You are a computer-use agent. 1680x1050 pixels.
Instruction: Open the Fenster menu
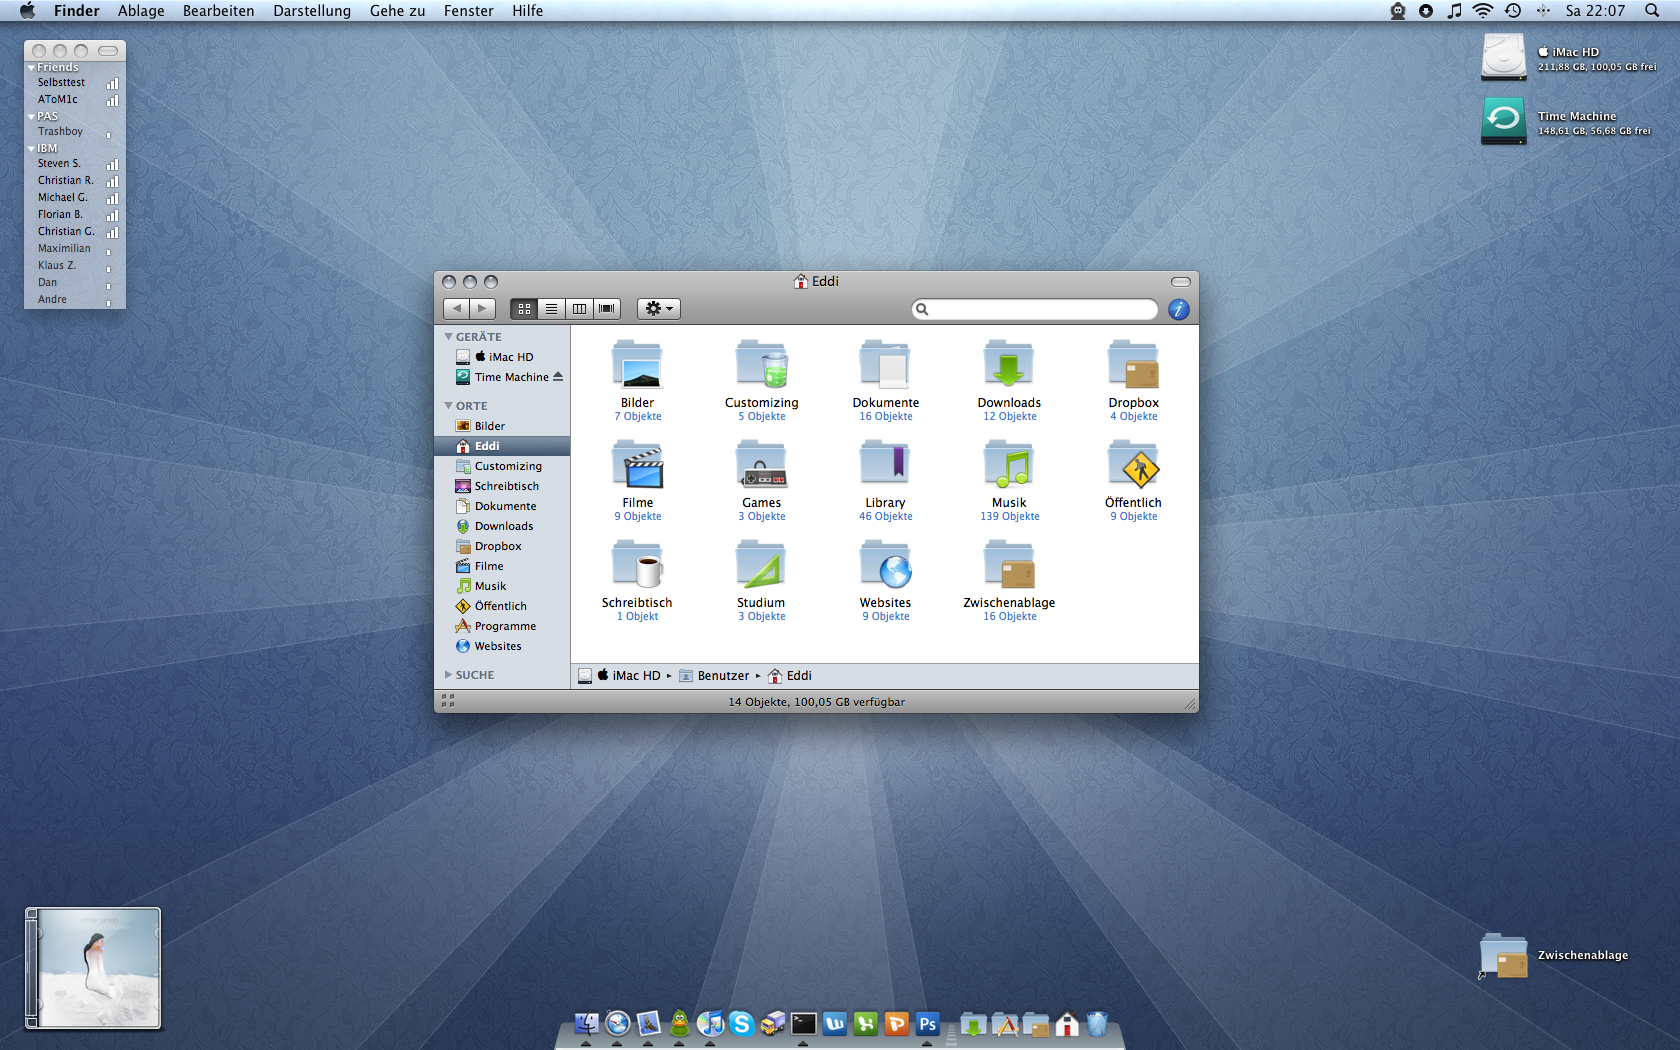(469, 11)
